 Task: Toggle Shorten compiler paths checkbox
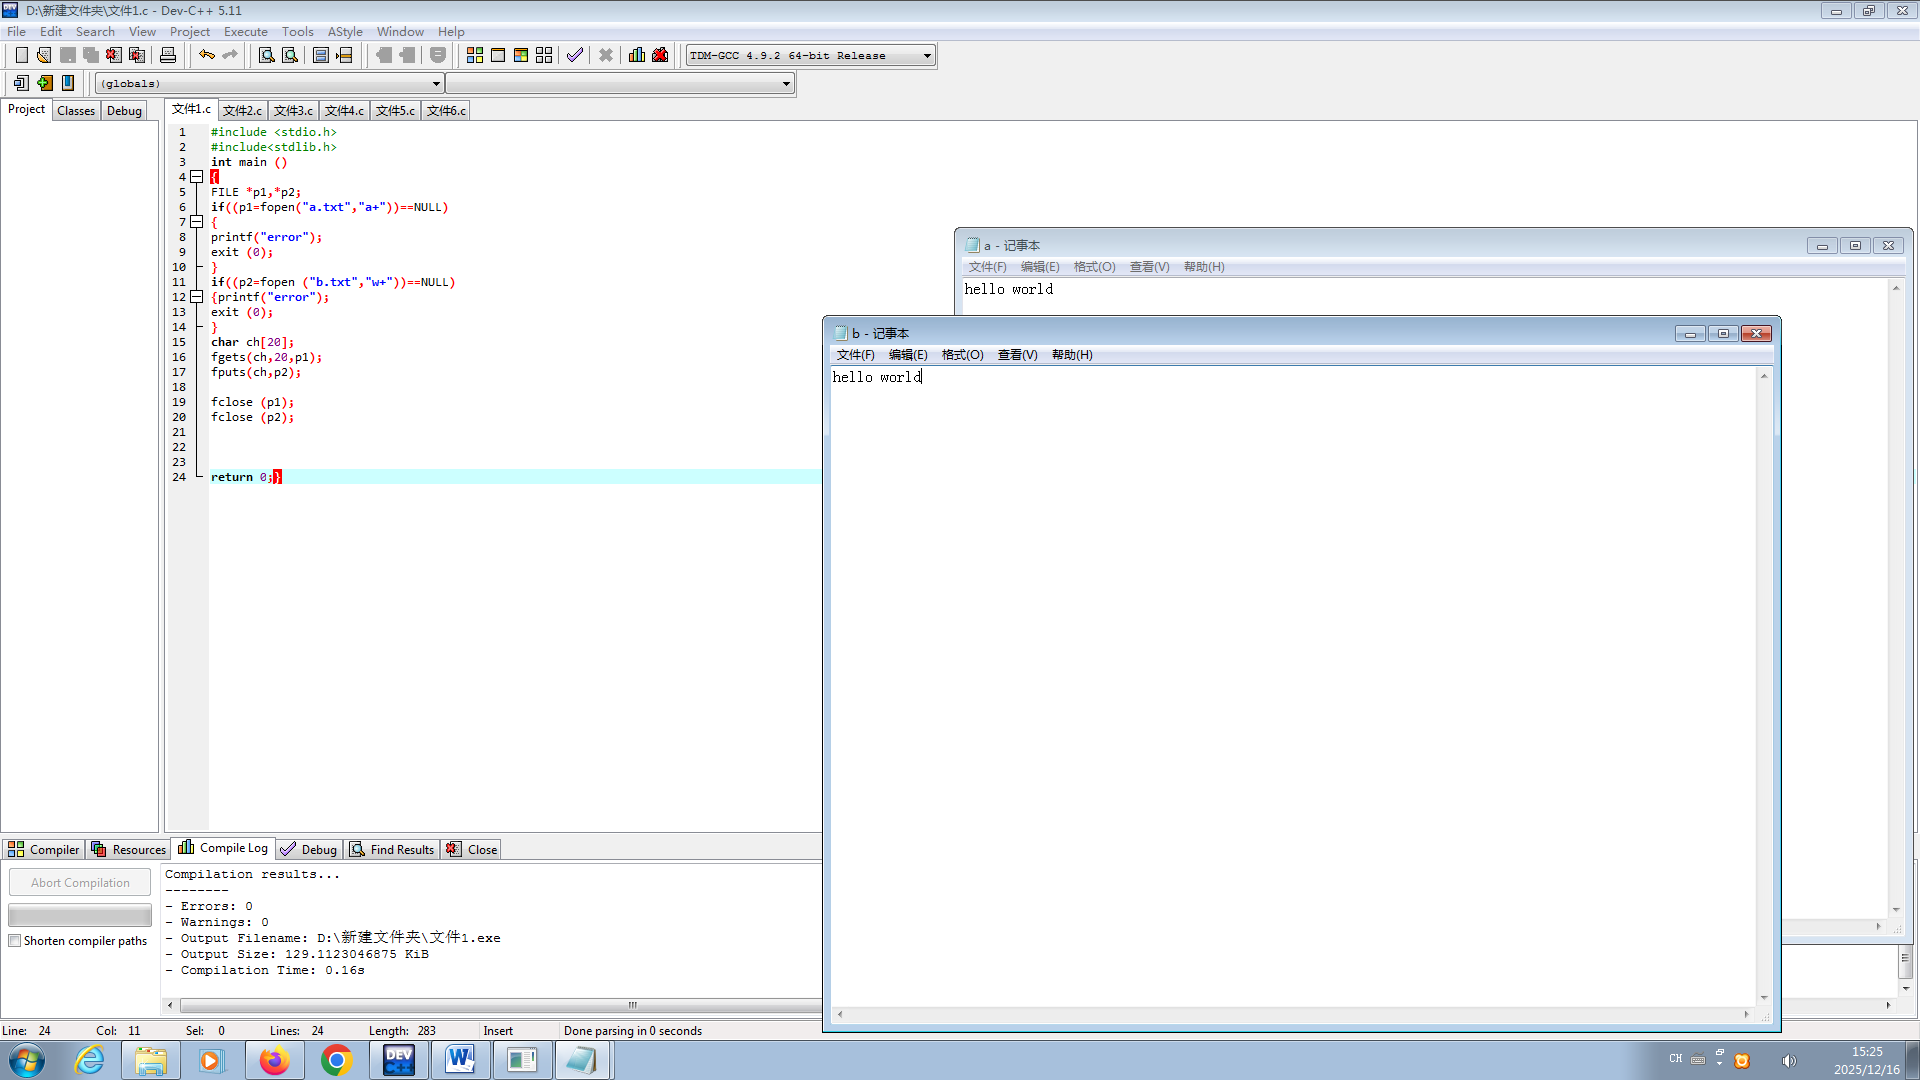[x=15, y=941]
